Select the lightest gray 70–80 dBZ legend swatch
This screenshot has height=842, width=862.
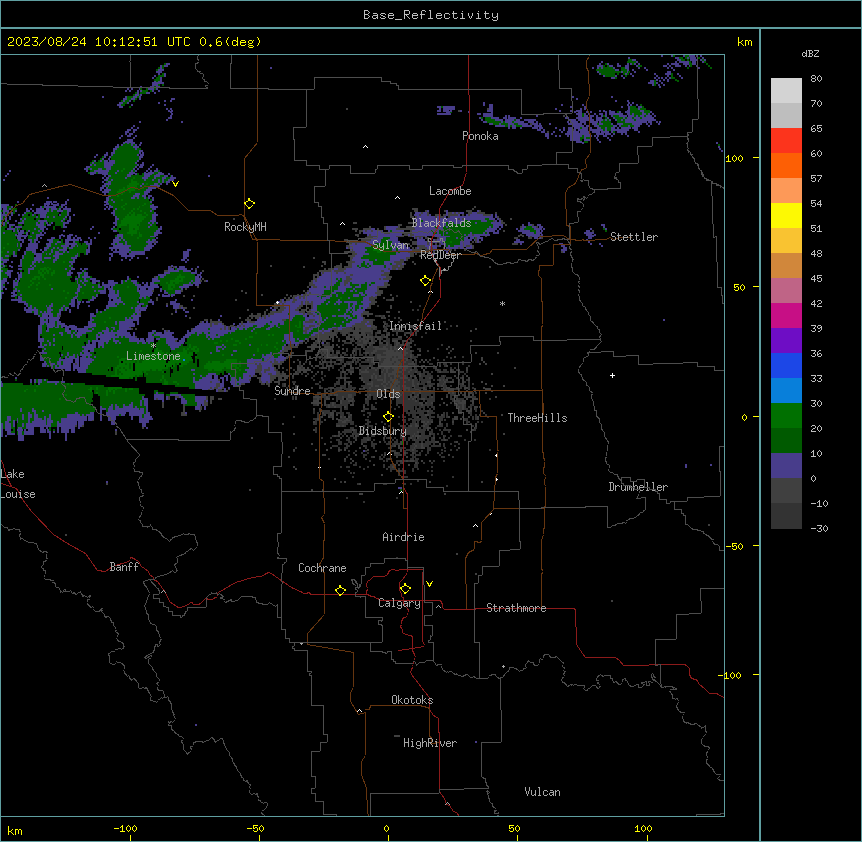[786, 90]
